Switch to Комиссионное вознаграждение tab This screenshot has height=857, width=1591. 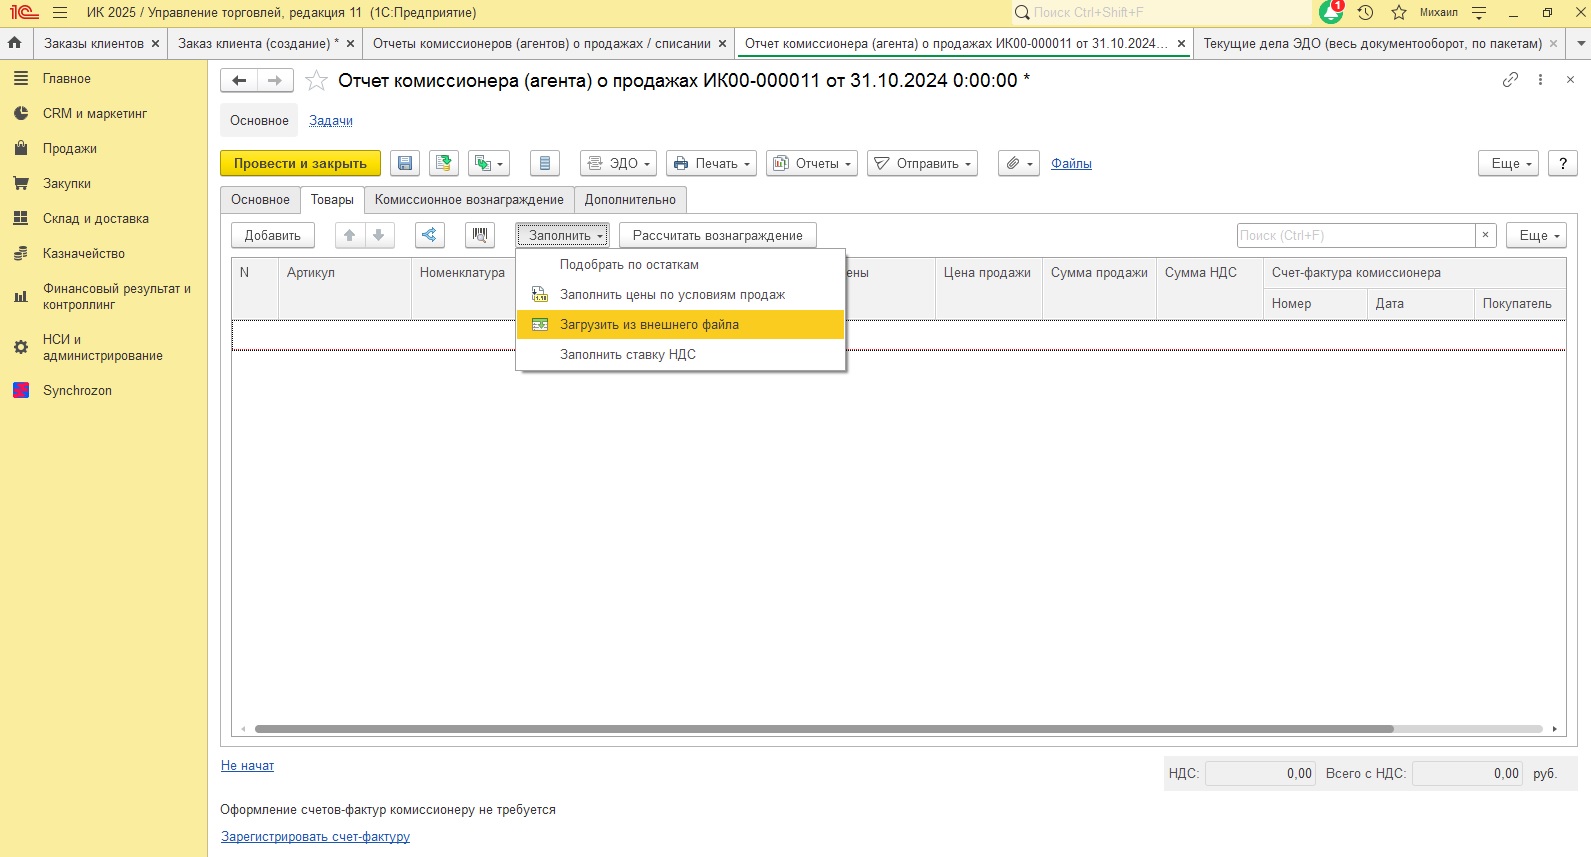[469, 200]
